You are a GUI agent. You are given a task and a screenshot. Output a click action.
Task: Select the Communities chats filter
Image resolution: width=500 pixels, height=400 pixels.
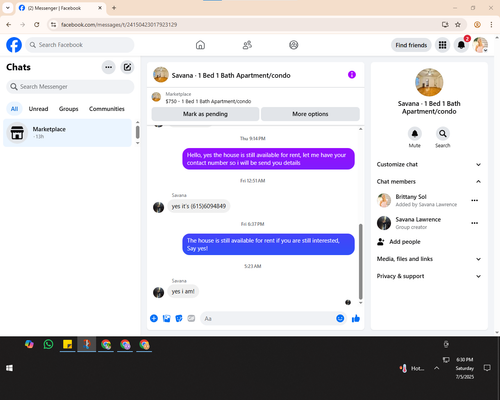(107, 109)
